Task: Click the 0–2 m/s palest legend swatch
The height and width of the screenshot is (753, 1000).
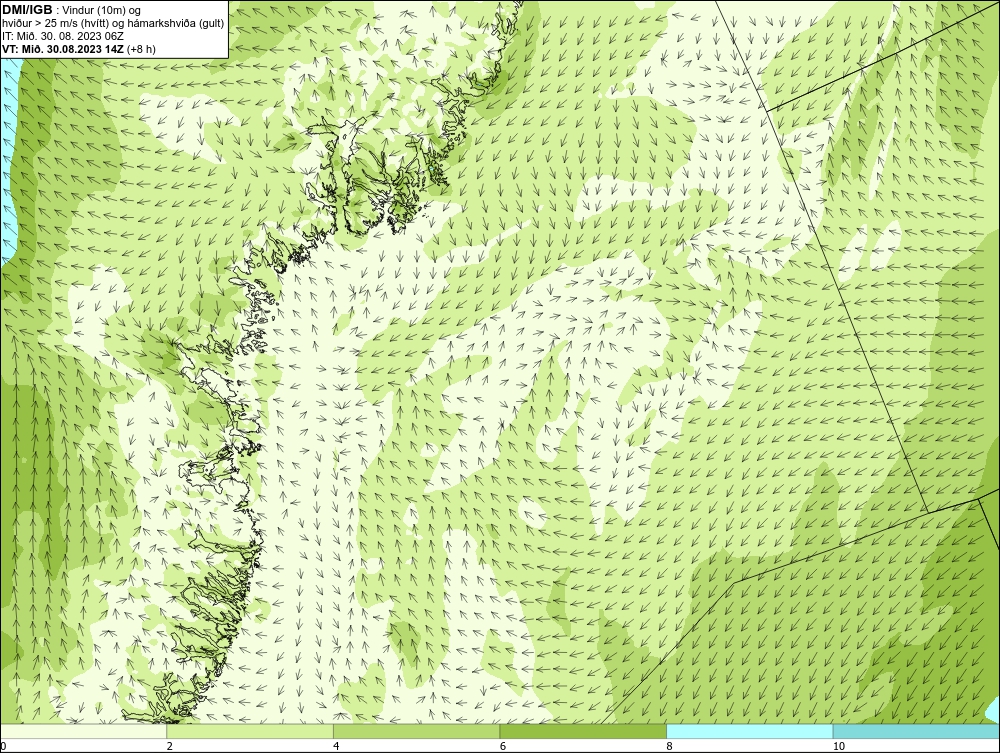Action: [84, 731]
